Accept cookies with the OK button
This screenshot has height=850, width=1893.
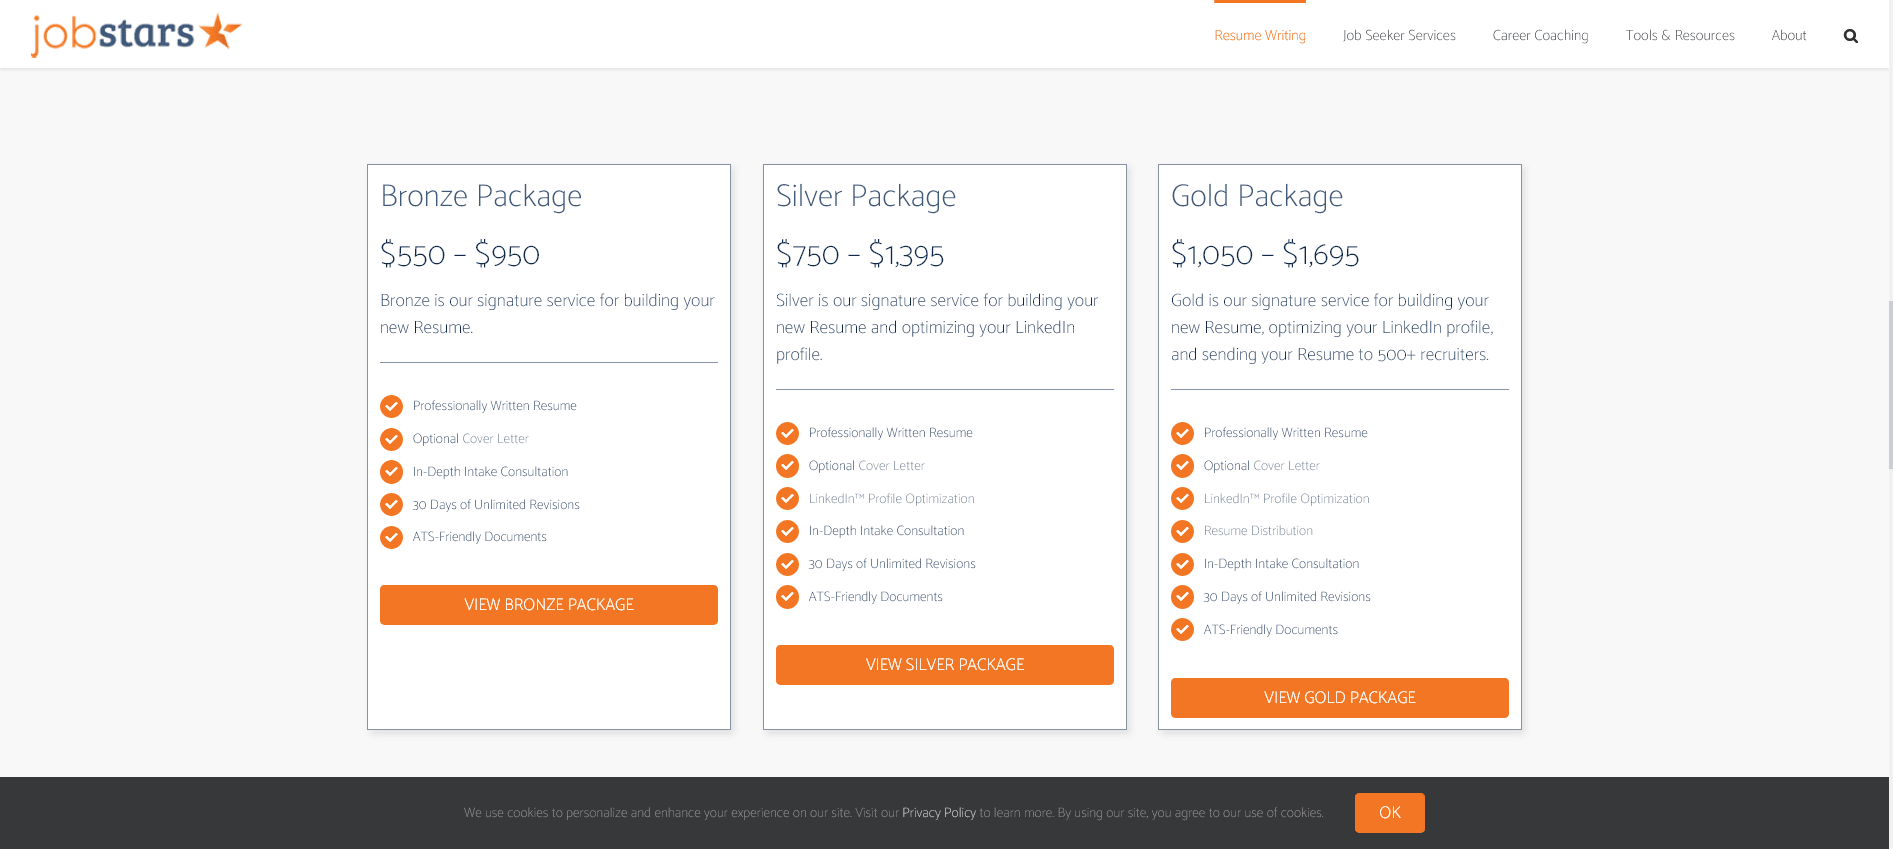click(1390, 813)
